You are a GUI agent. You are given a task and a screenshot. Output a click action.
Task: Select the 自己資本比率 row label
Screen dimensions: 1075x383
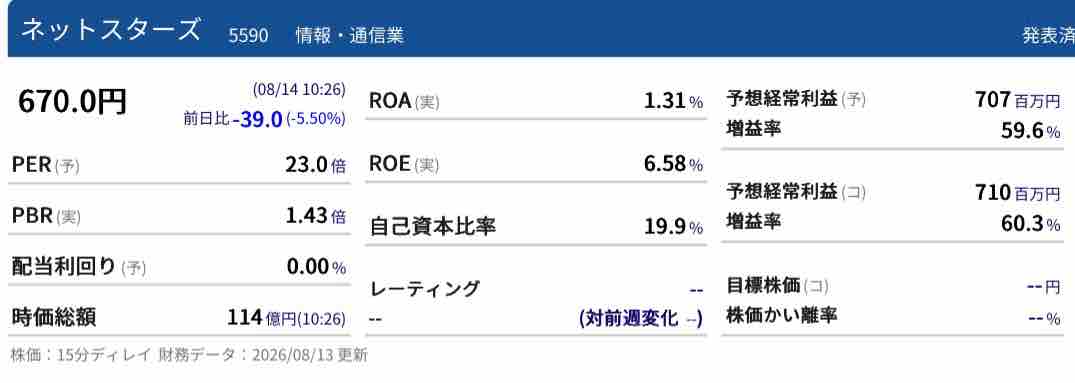click(433, 227)
